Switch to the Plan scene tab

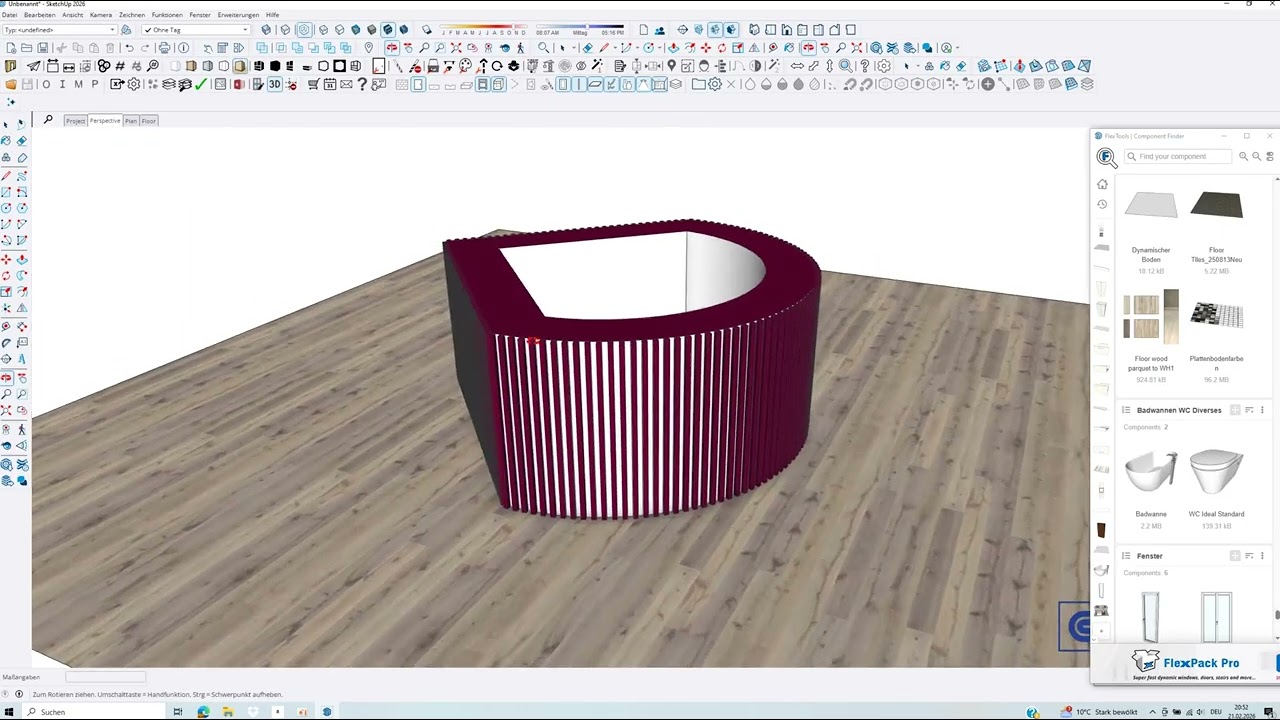tap(131, 121)
